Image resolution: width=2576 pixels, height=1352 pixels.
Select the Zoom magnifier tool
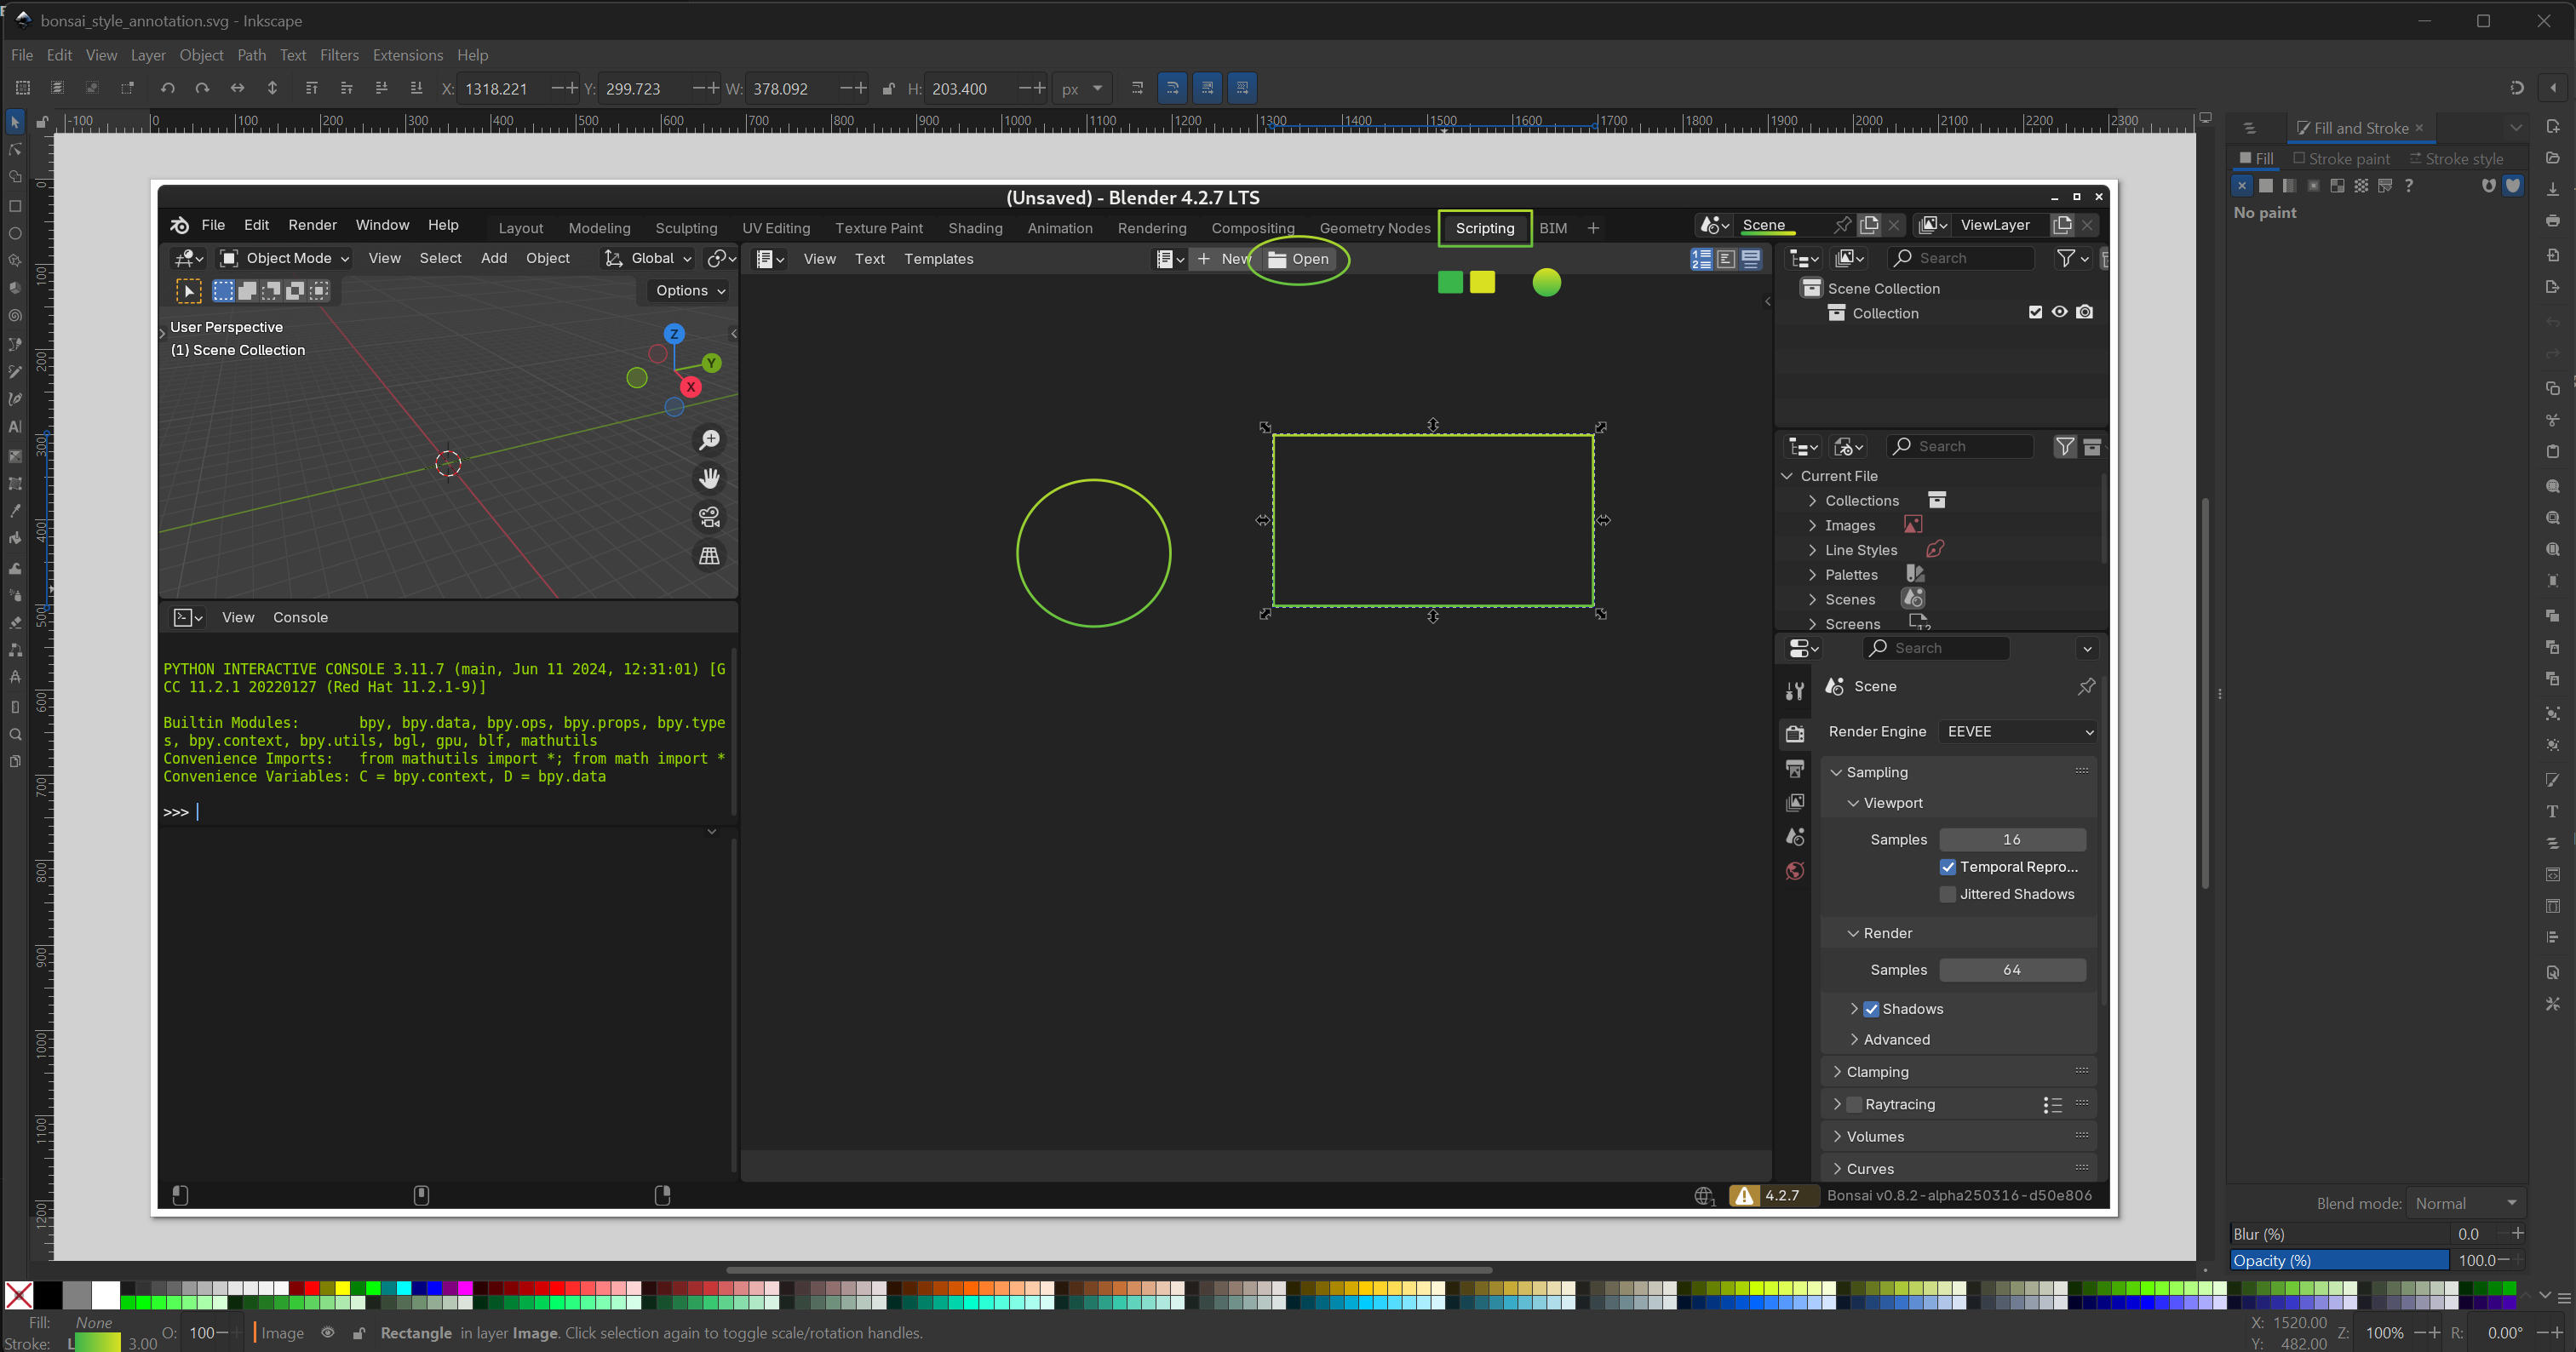click(x=14, y=734)
